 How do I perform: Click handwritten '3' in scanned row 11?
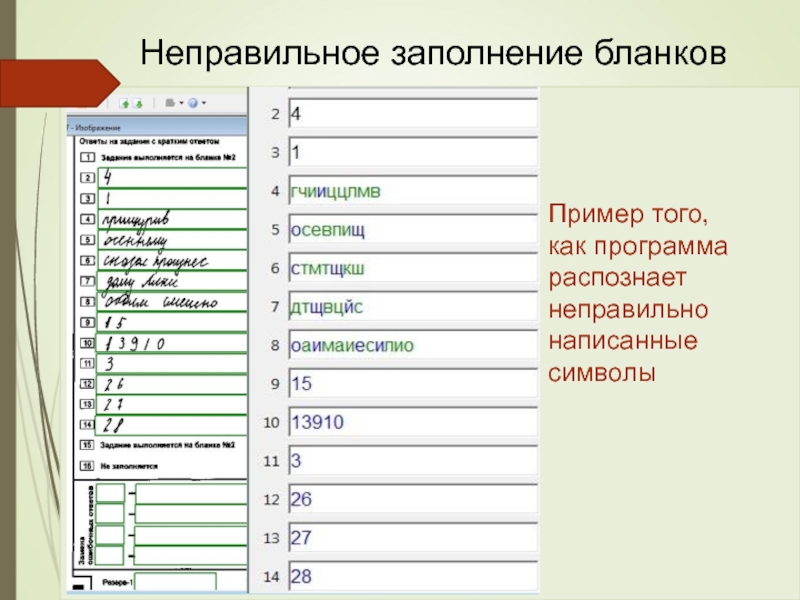[109, 364]
